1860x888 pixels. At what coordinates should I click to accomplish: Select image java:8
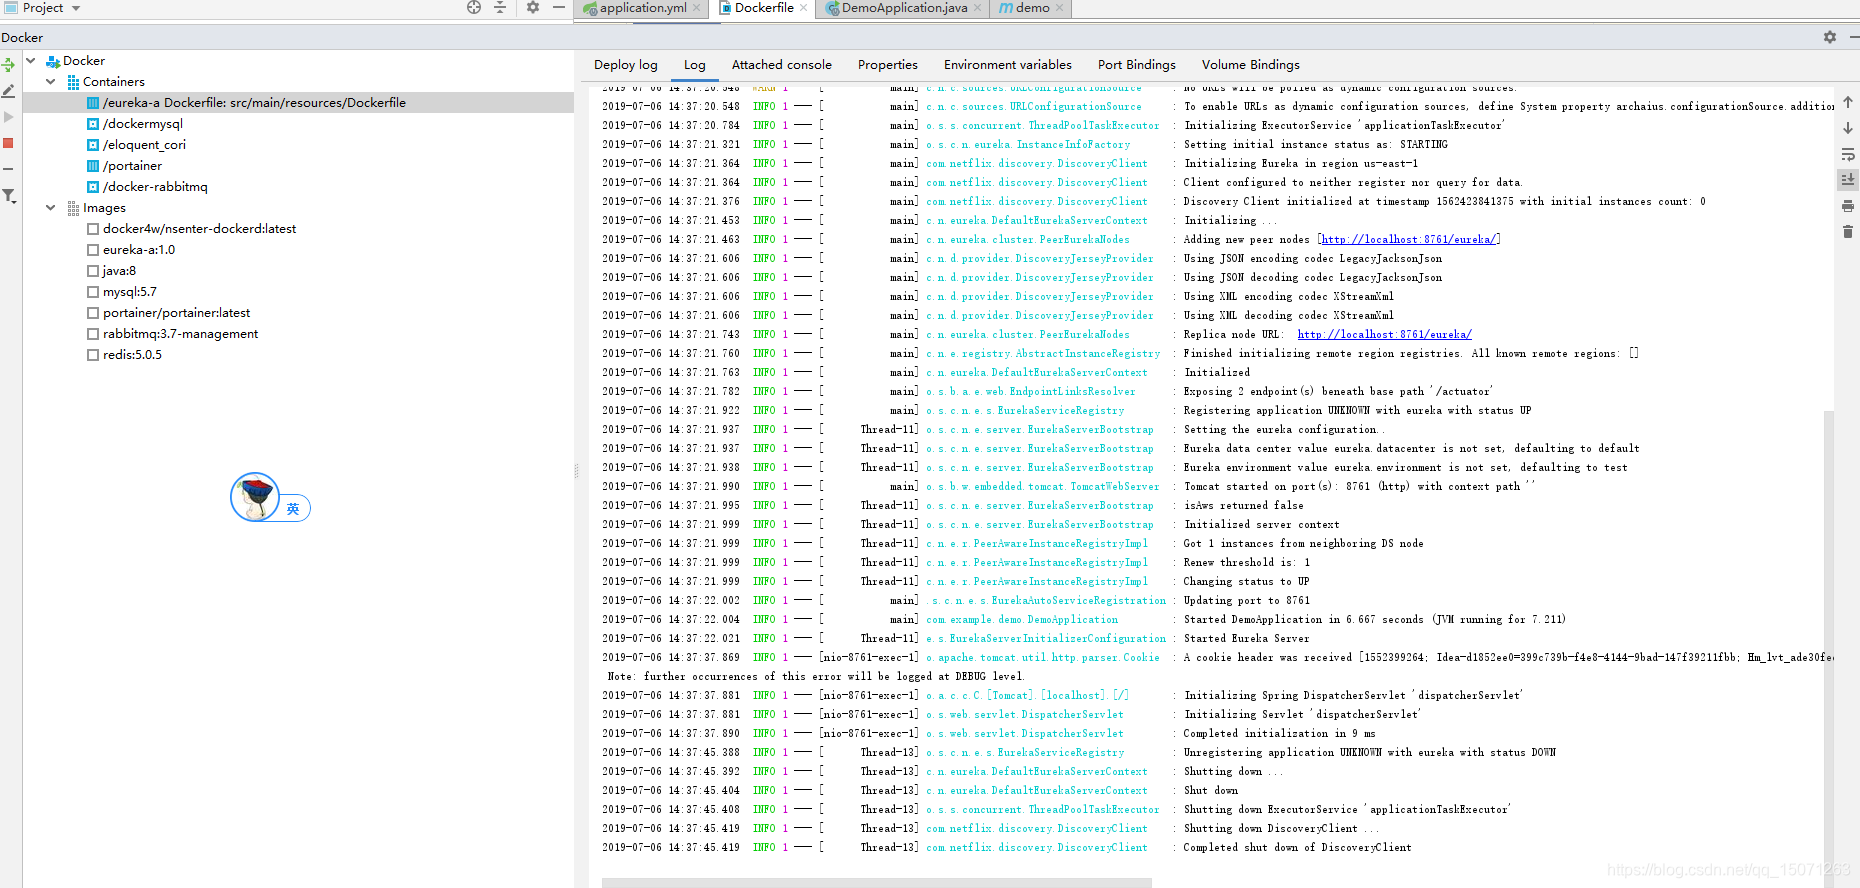point(119,270)
